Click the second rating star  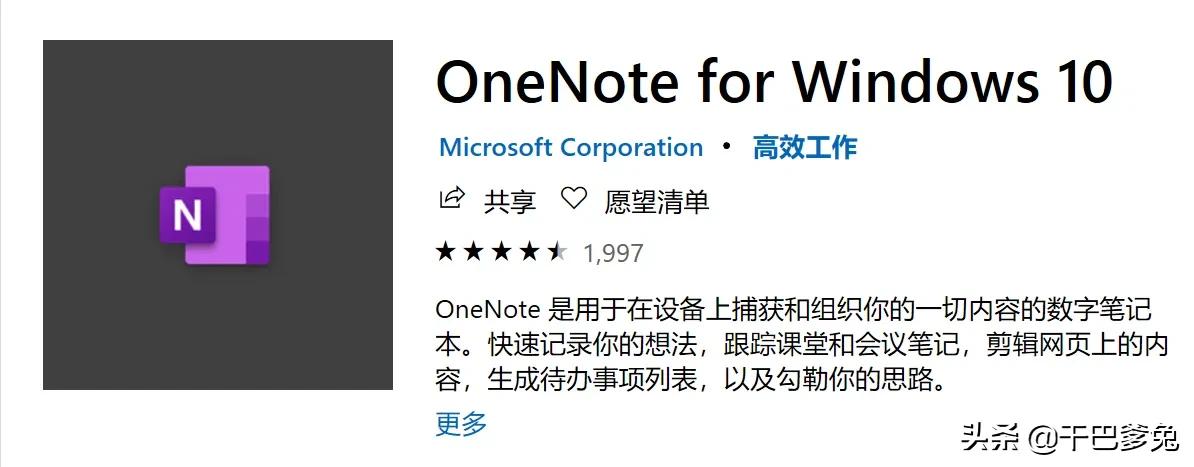473,252
